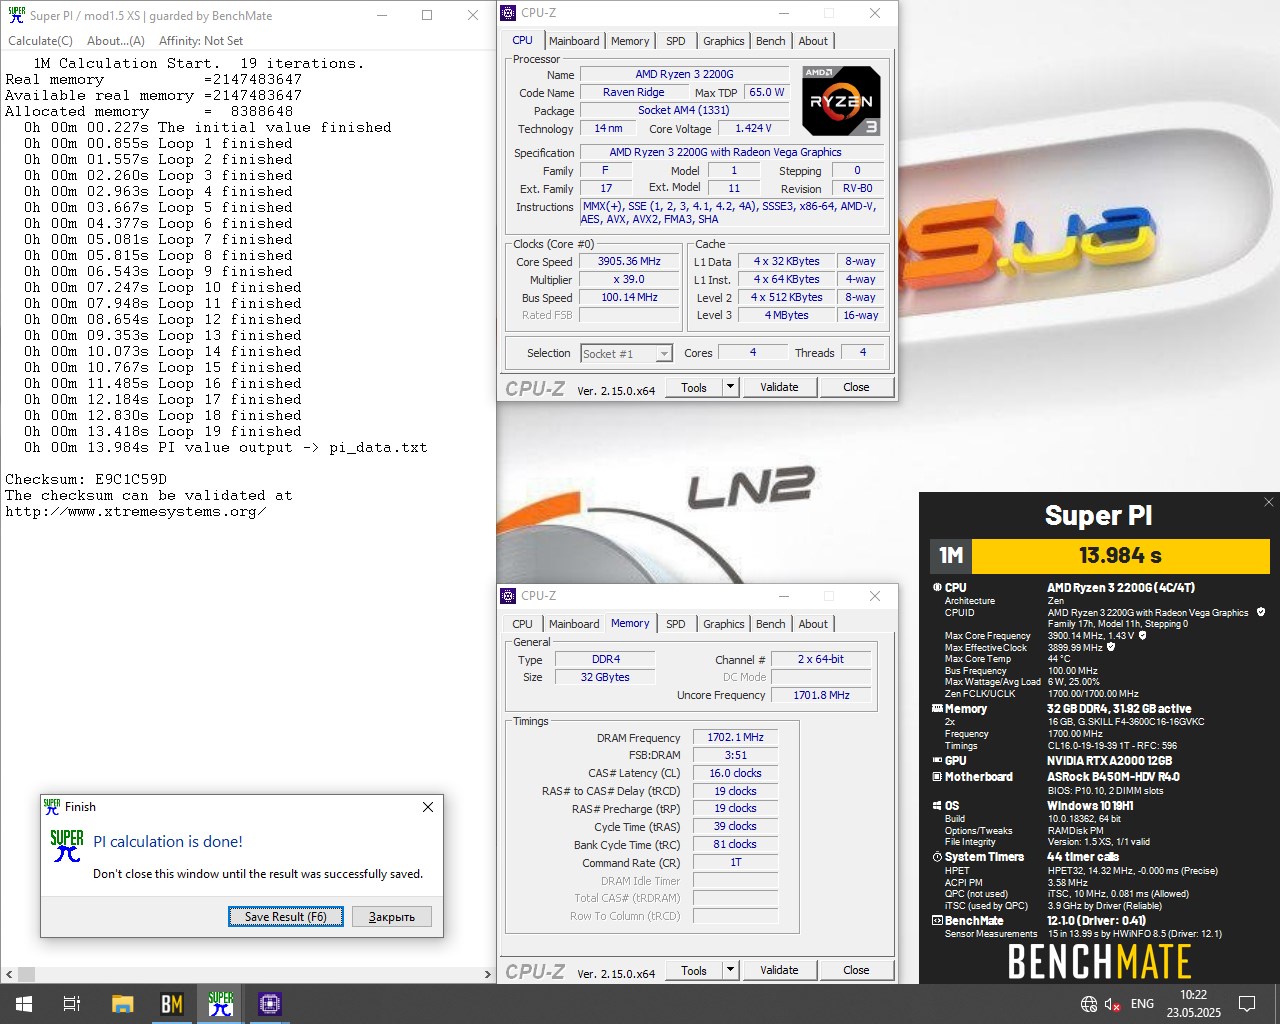
Task: Click Save Result (F6) button
Action: pos(286,916)
